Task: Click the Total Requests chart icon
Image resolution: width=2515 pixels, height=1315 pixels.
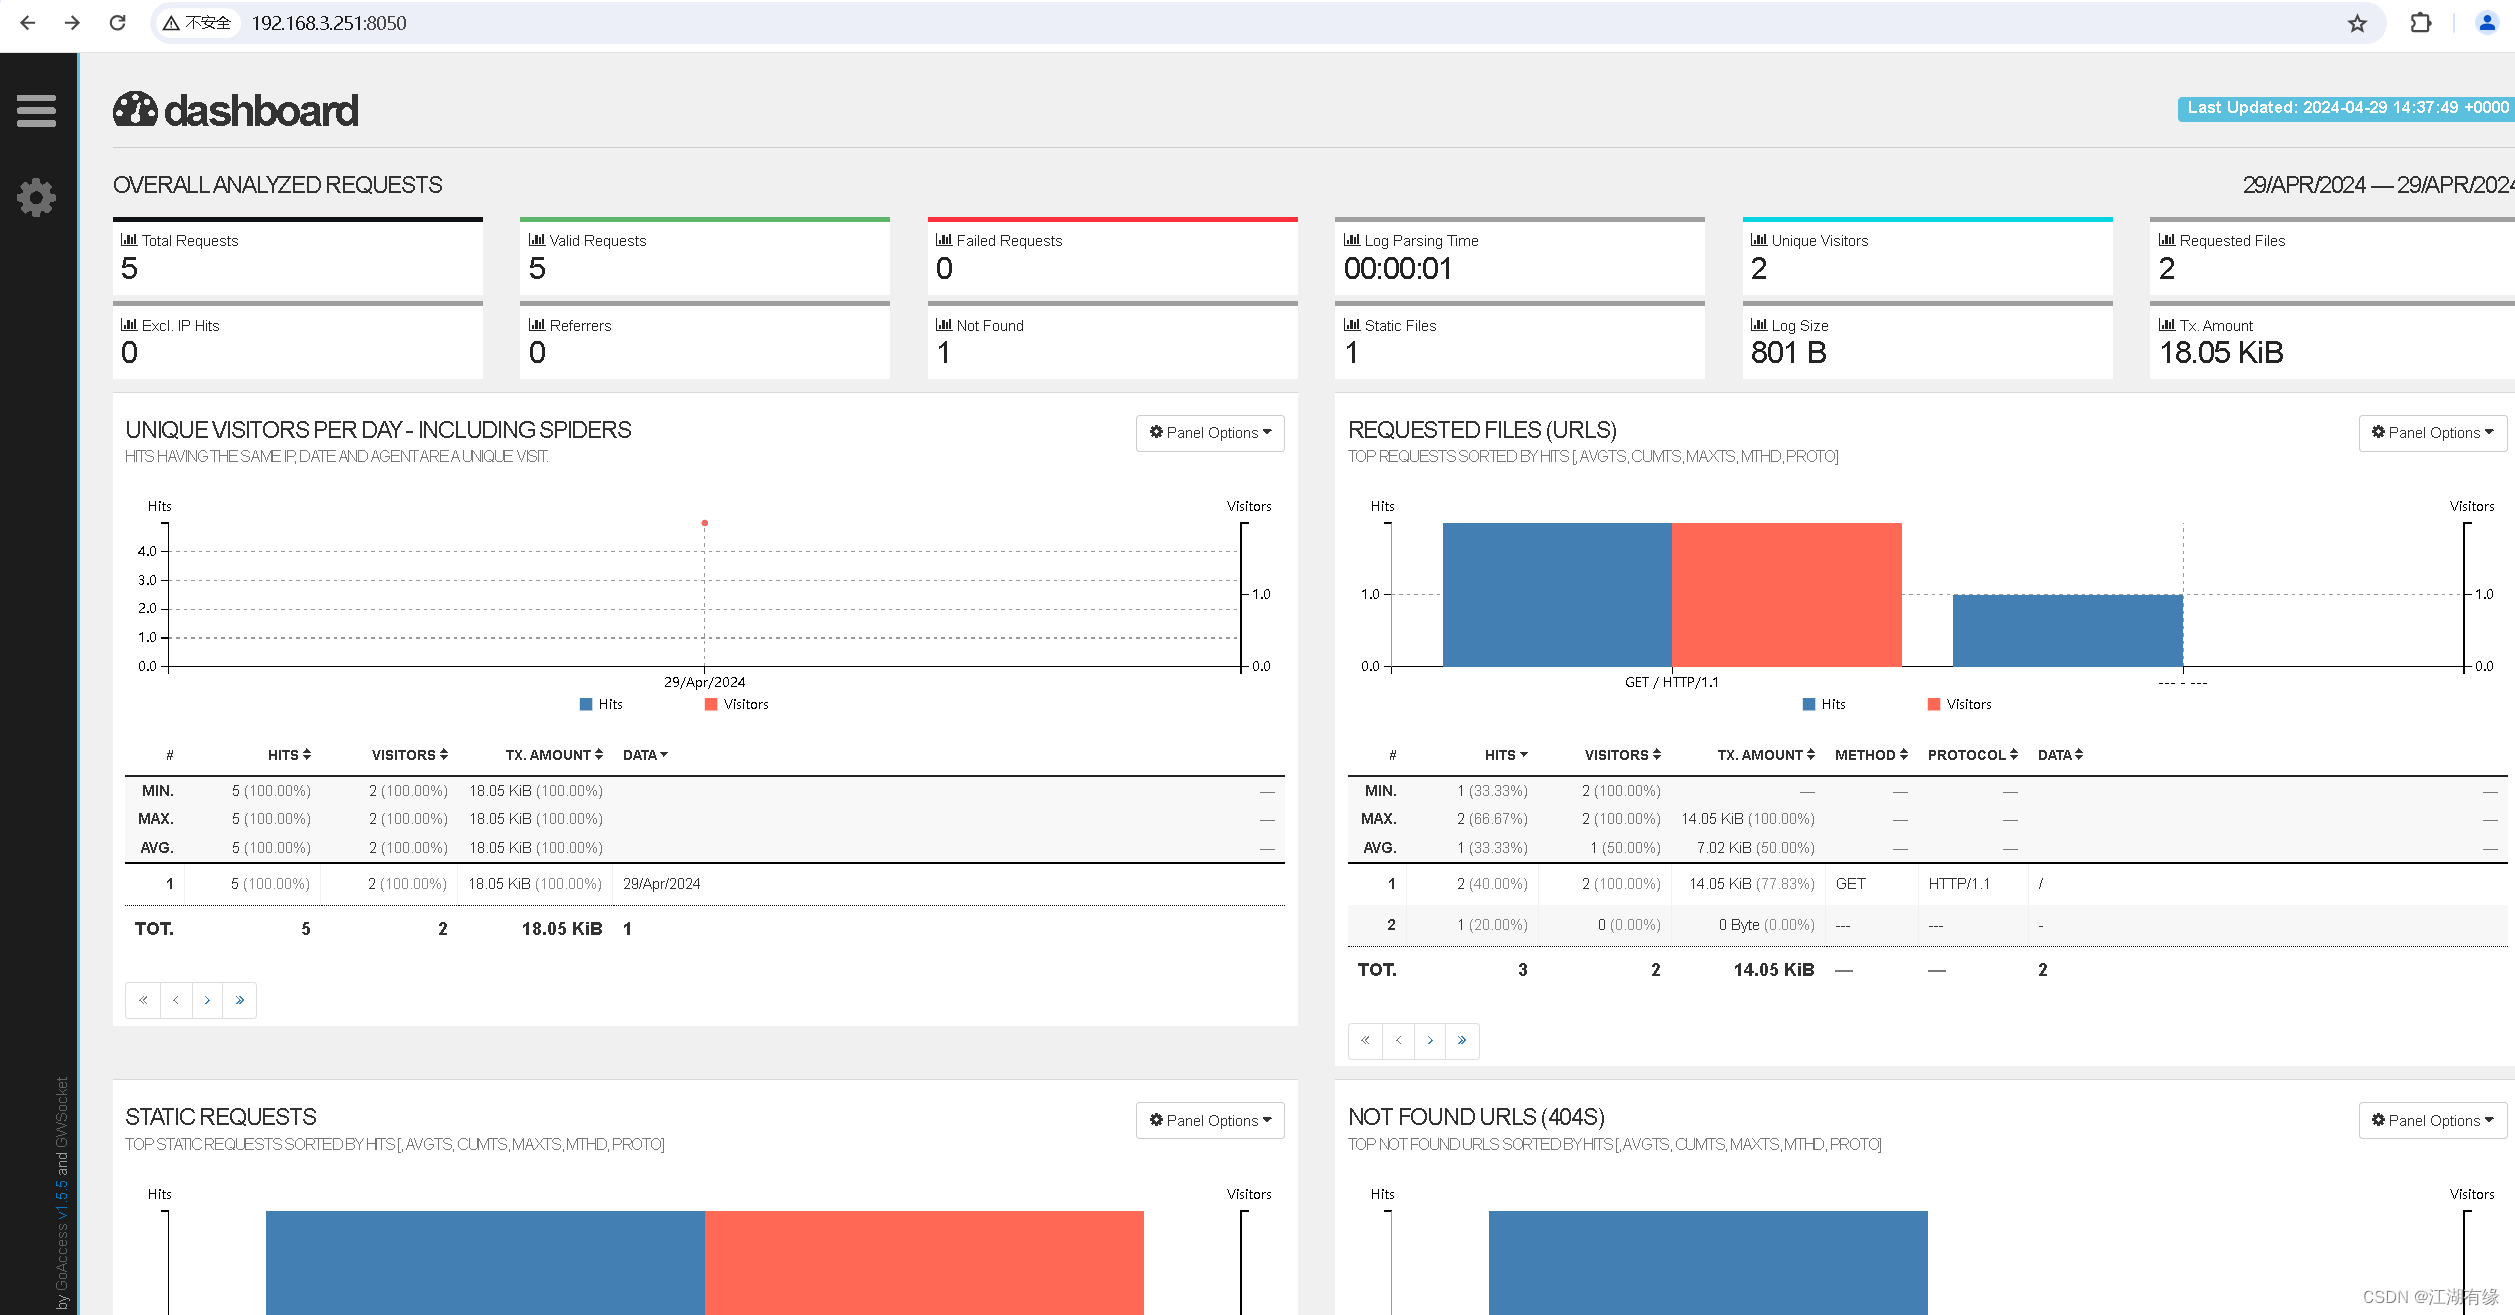Action: 129,240
